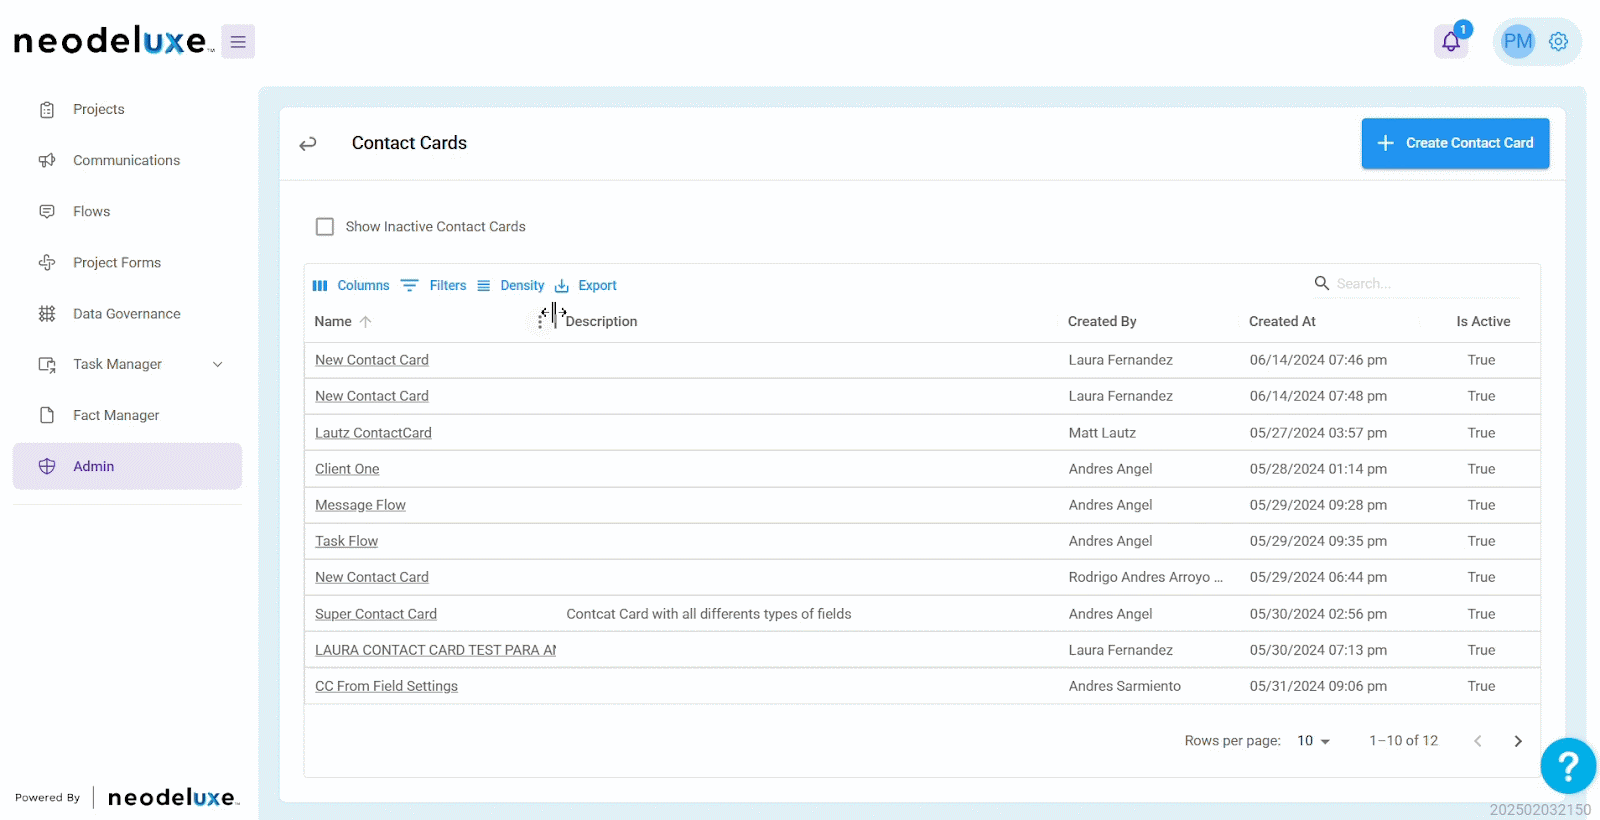Go to previous page of results
The image size is (1600, 820).
point(1478,741)
